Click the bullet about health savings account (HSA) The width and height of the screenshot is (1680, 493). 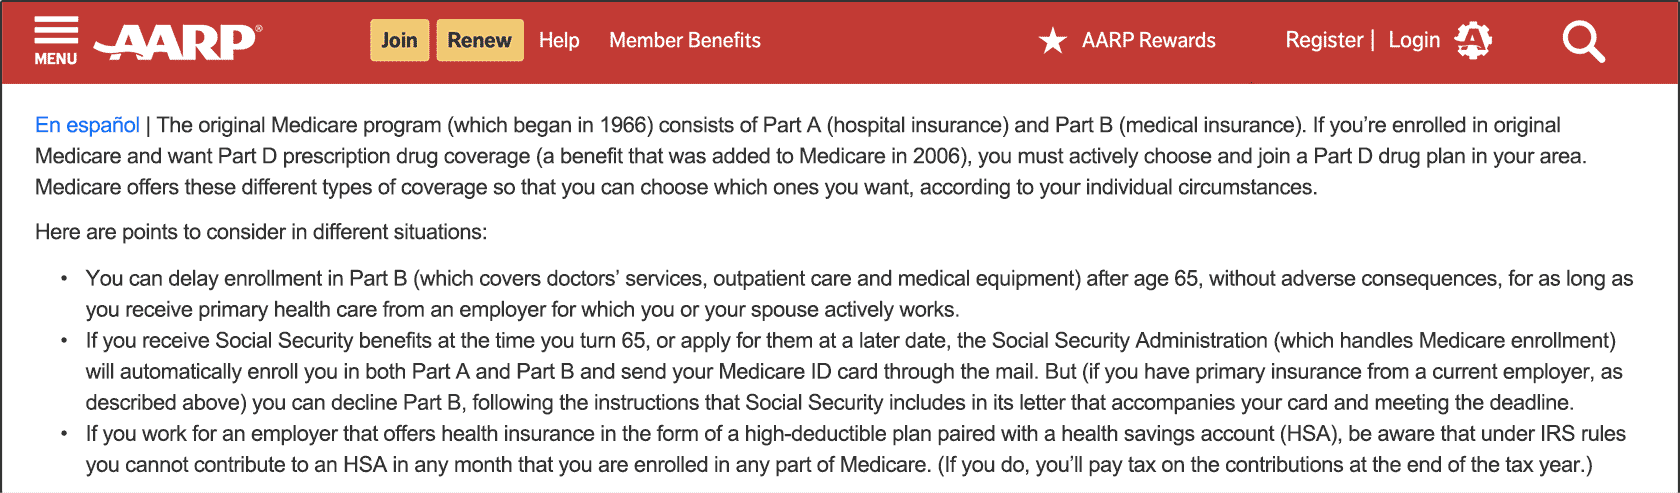click(x=856, y=449)
